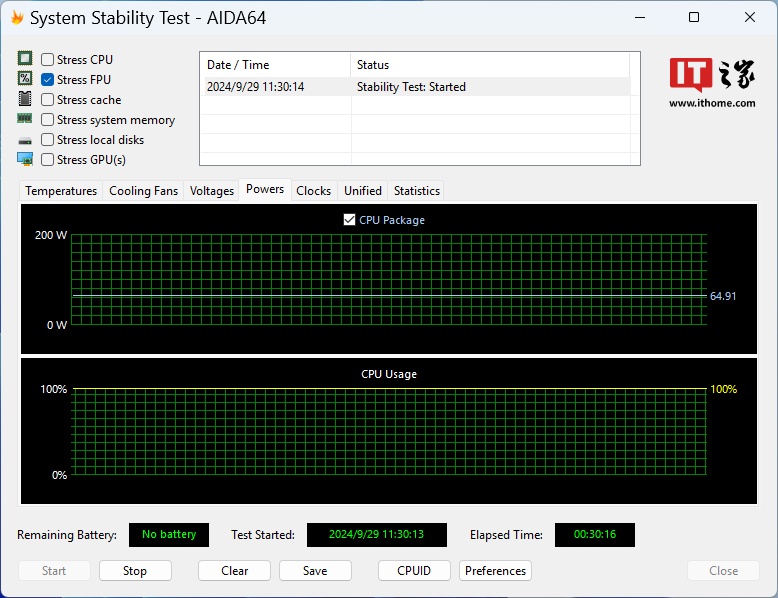The width and height of the screenshot is (778, 598).
Task: Enable the Stress cache checkbox
Action: click(x=48, y=100)
